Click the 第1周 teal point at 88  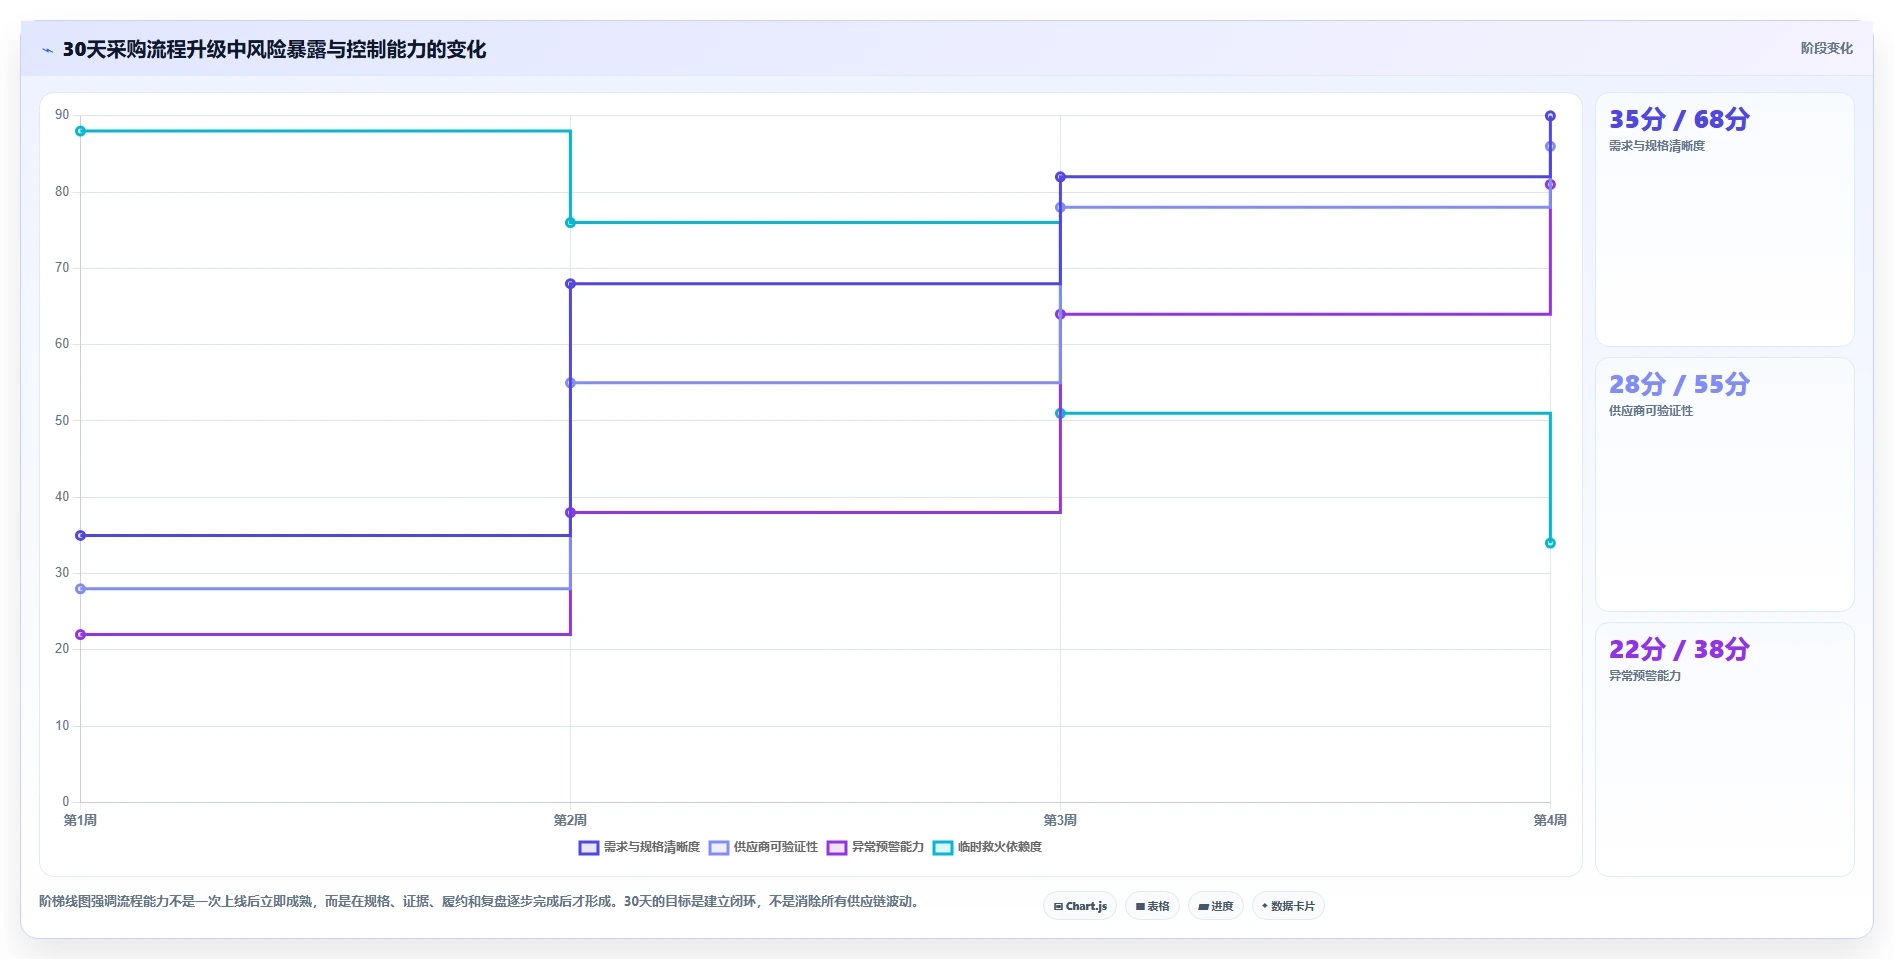[81, 131]
